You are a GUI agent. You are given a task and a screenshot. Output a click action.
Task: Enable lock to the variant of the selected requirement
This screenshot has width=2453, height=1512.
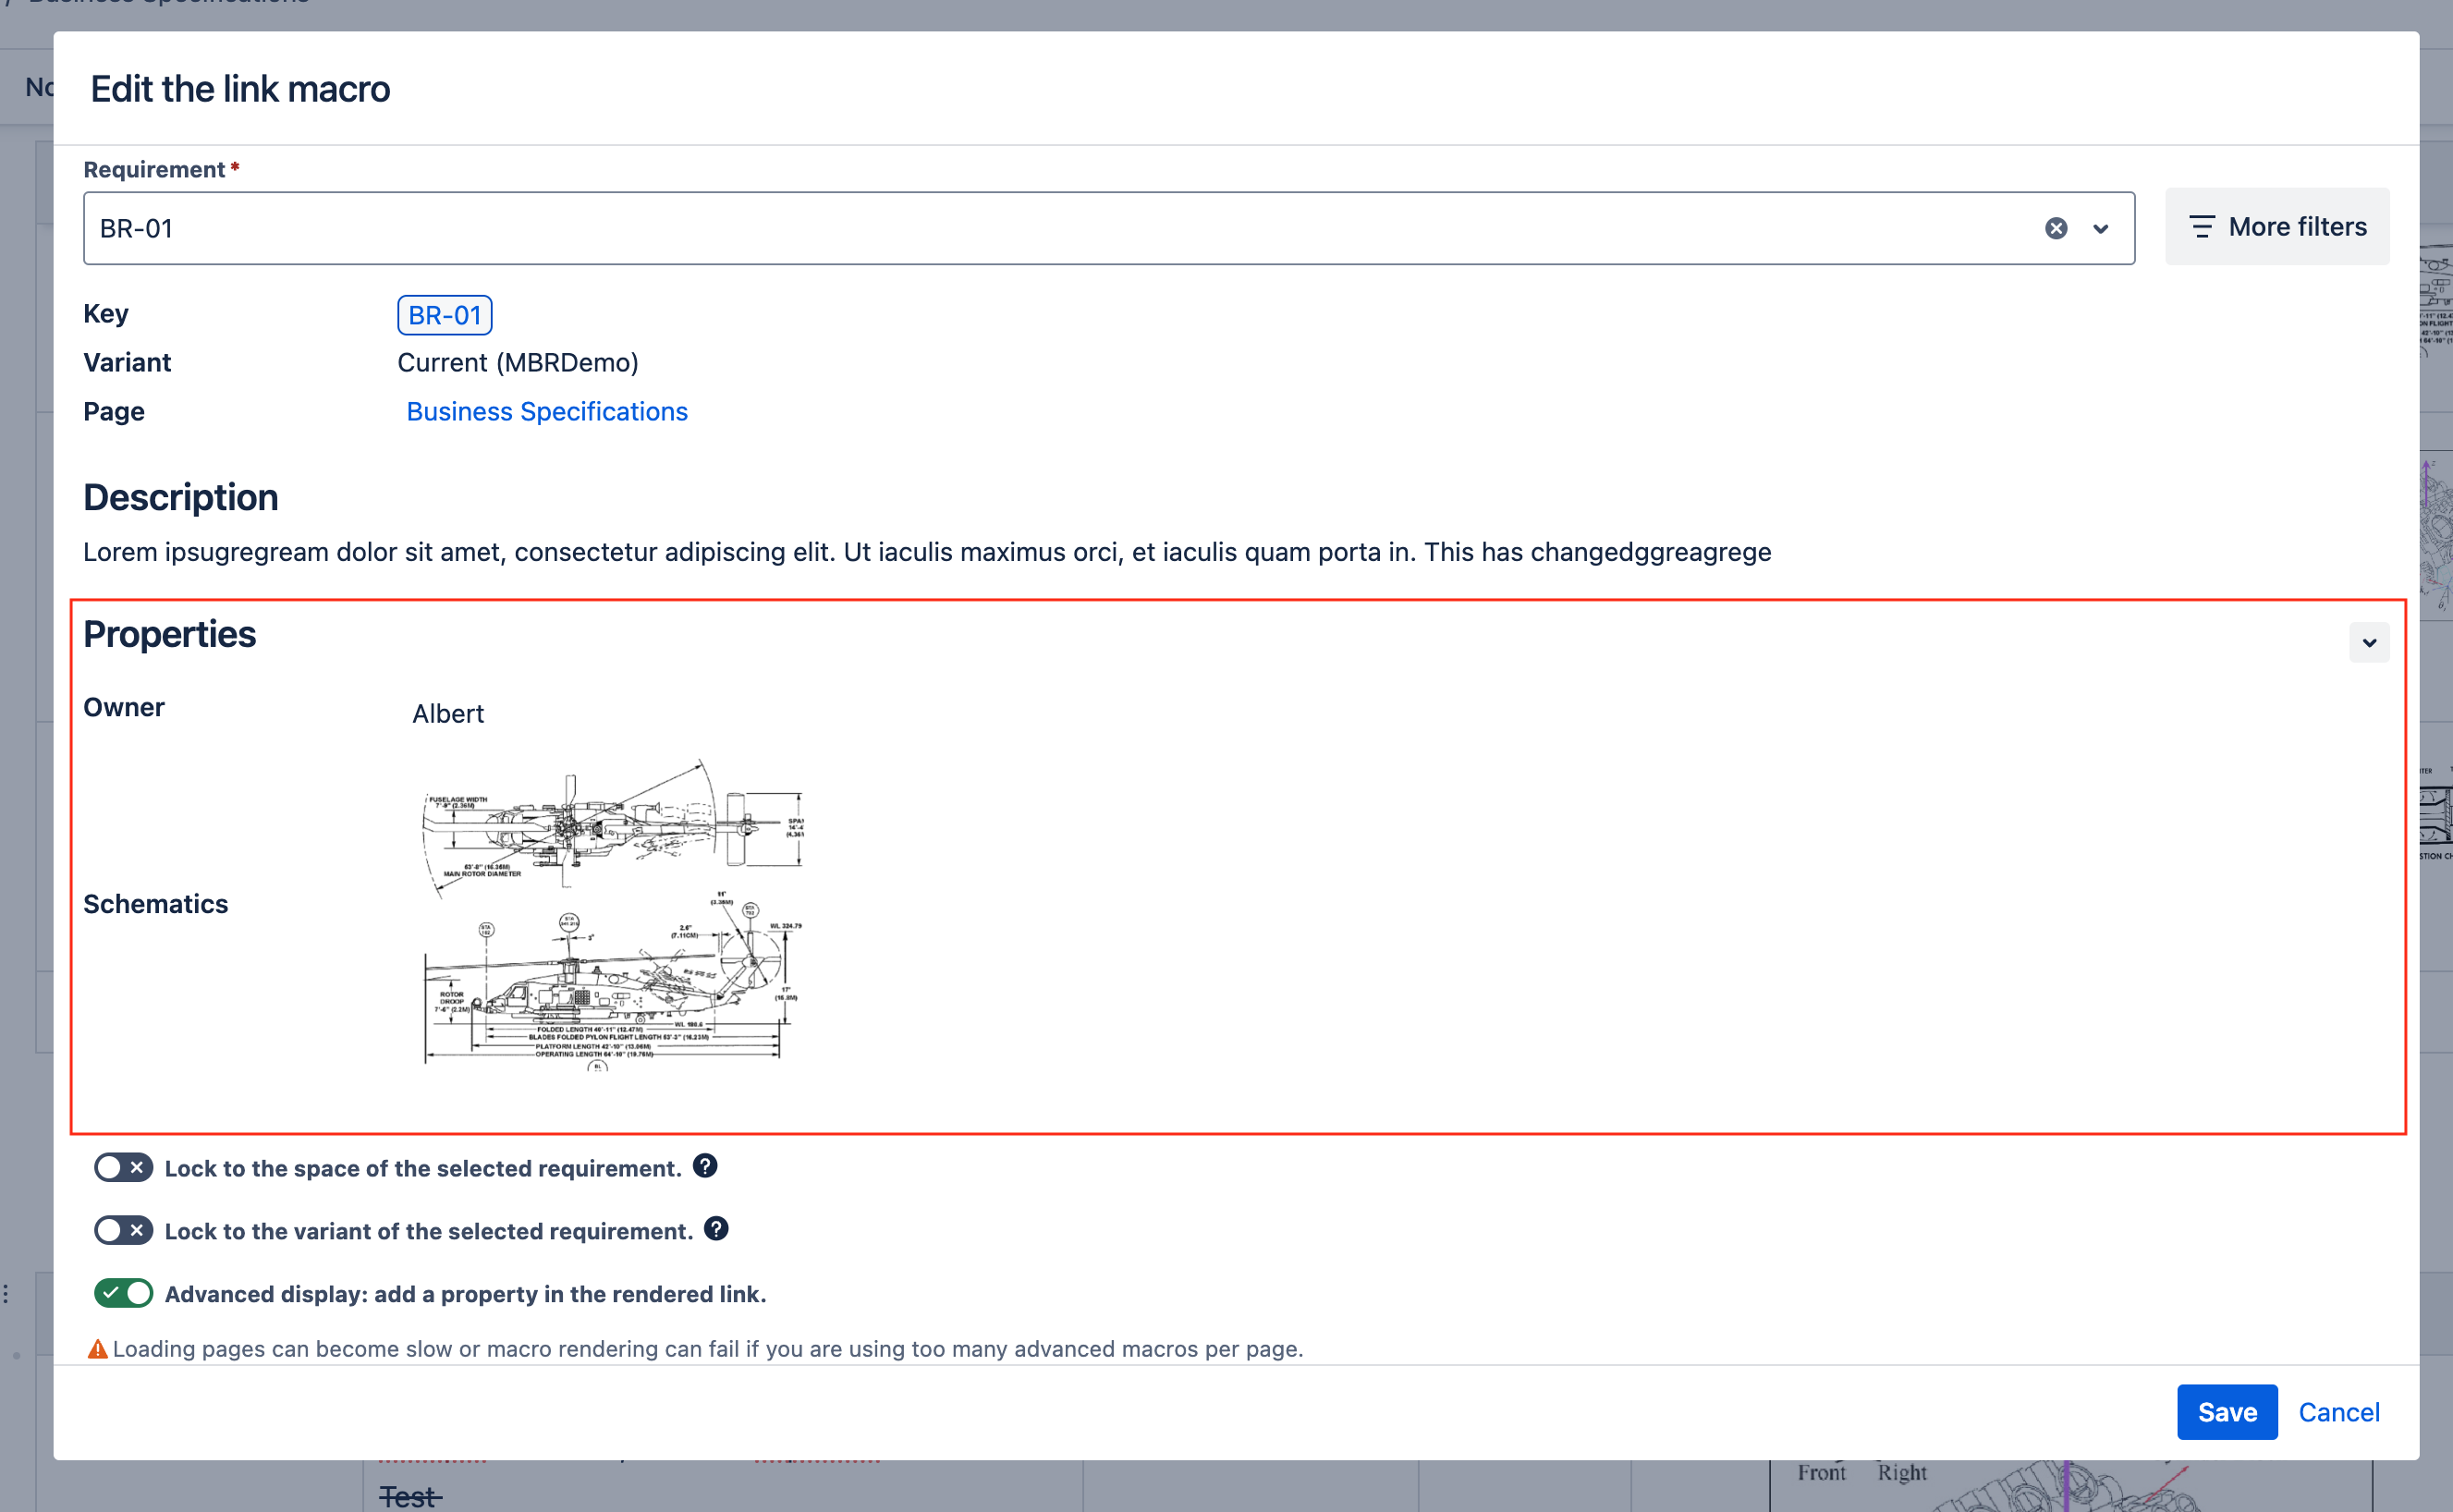tap(123, 1230)
